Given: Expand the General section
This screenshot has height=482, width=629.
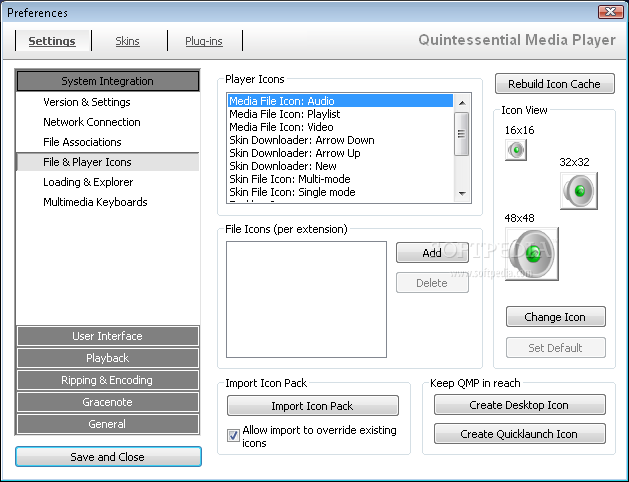Looking at the screenshot, I should [108, 424].
